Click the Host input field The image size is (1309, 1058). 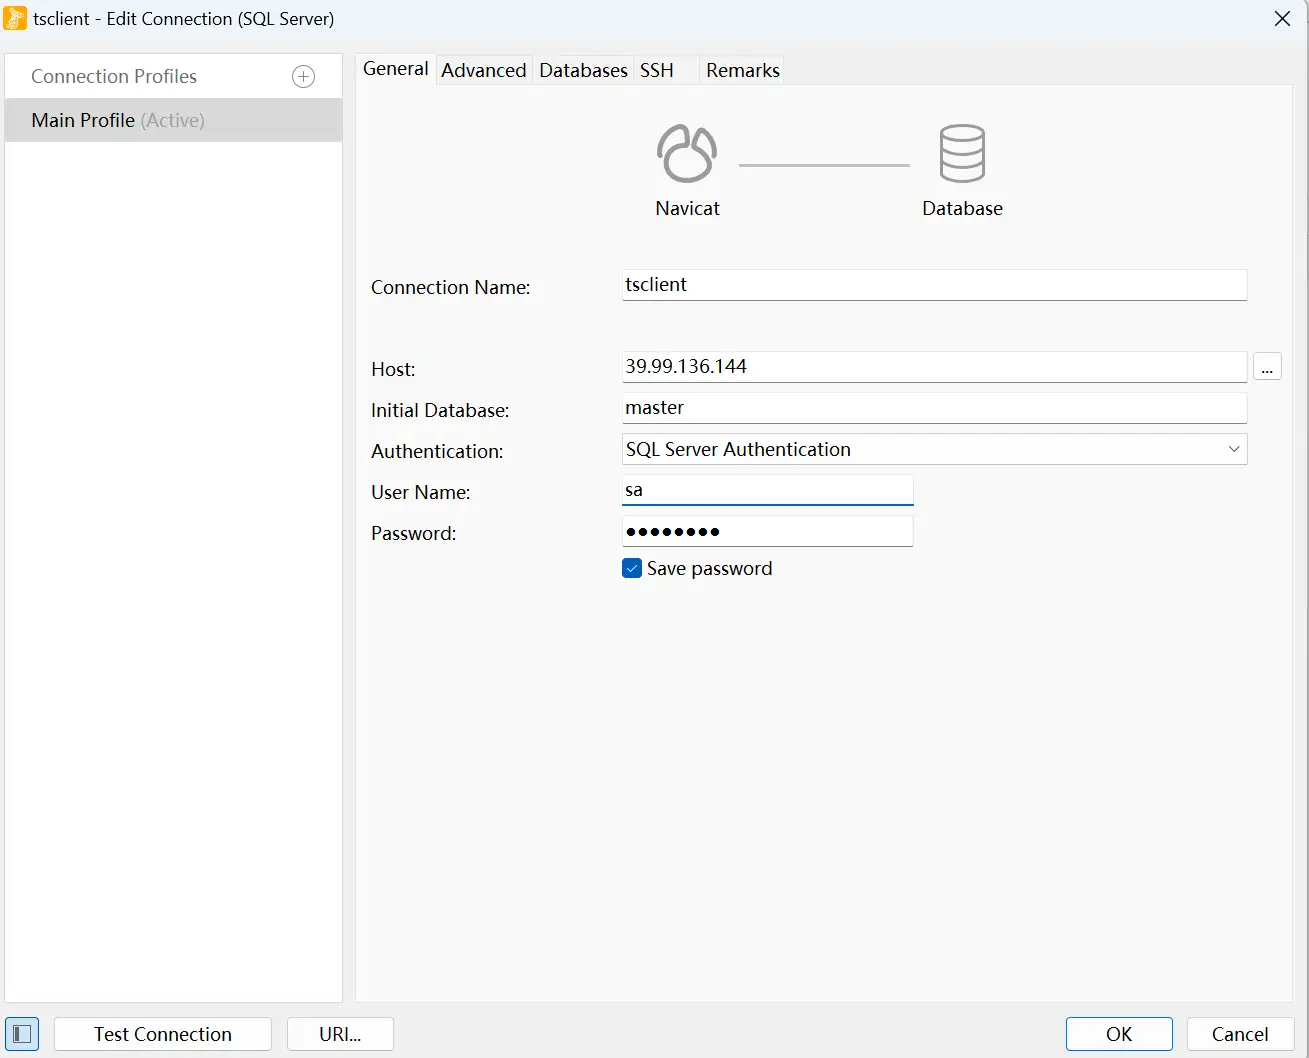pos(934,367)
